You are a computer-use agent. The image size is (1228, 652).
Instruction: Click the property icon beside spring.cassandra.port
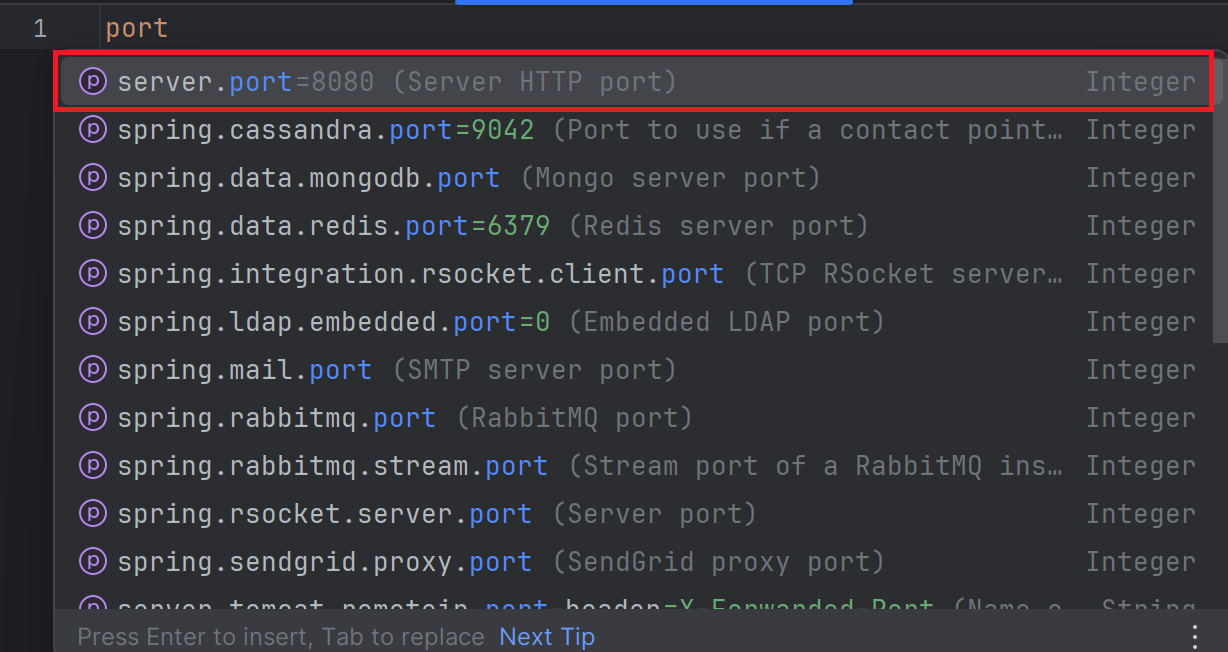coord(92,130)
